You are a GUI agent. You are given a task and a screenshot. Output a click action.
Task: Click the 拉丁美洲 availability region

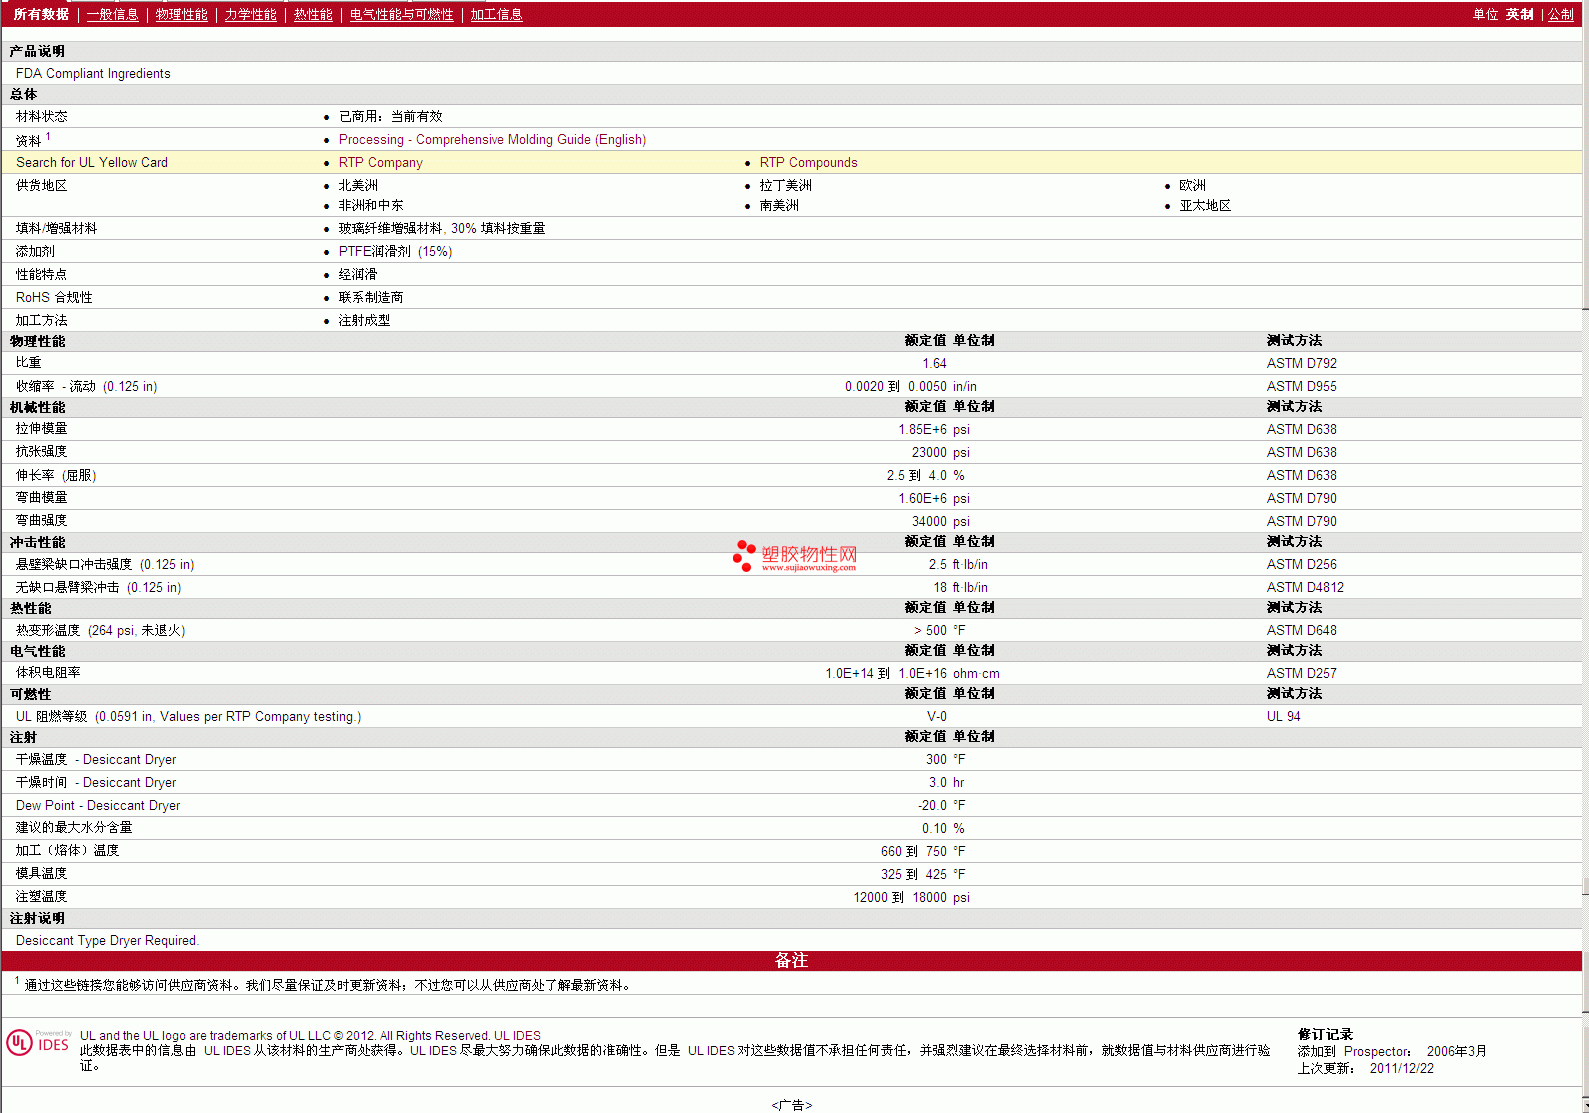(785, 186)
